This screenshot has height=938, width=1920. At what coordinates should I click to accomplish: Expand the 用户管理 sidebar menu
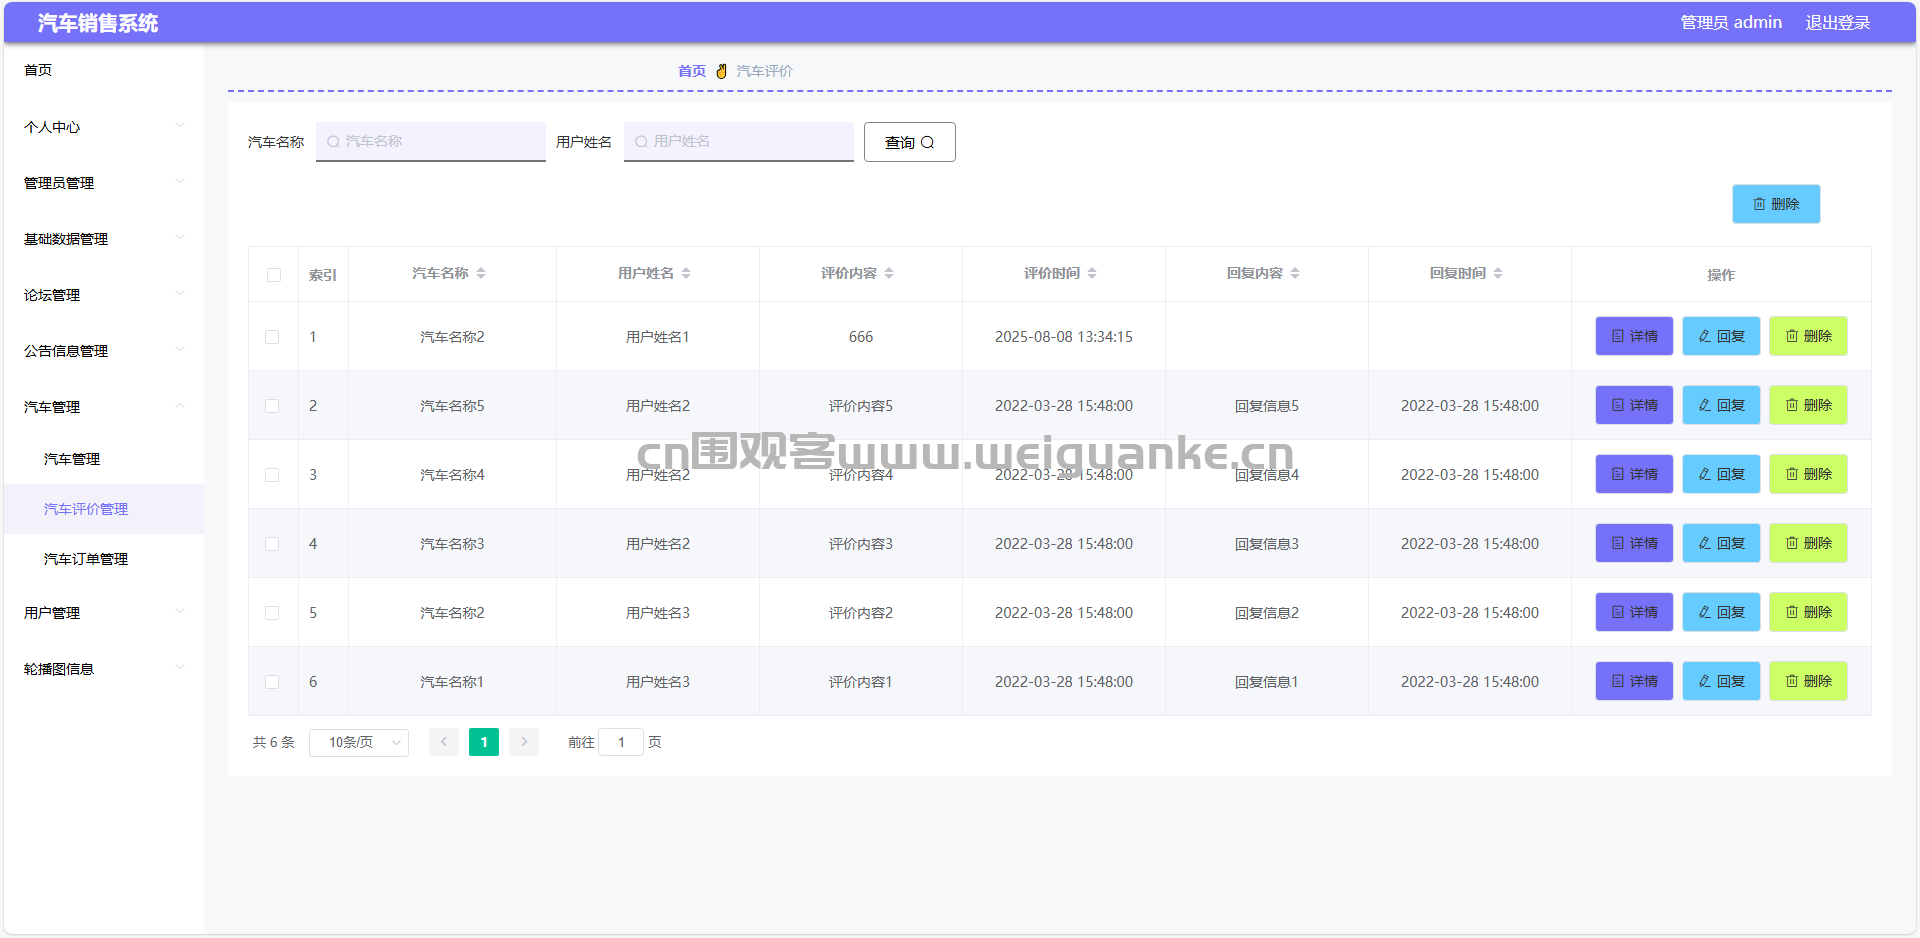104,613
